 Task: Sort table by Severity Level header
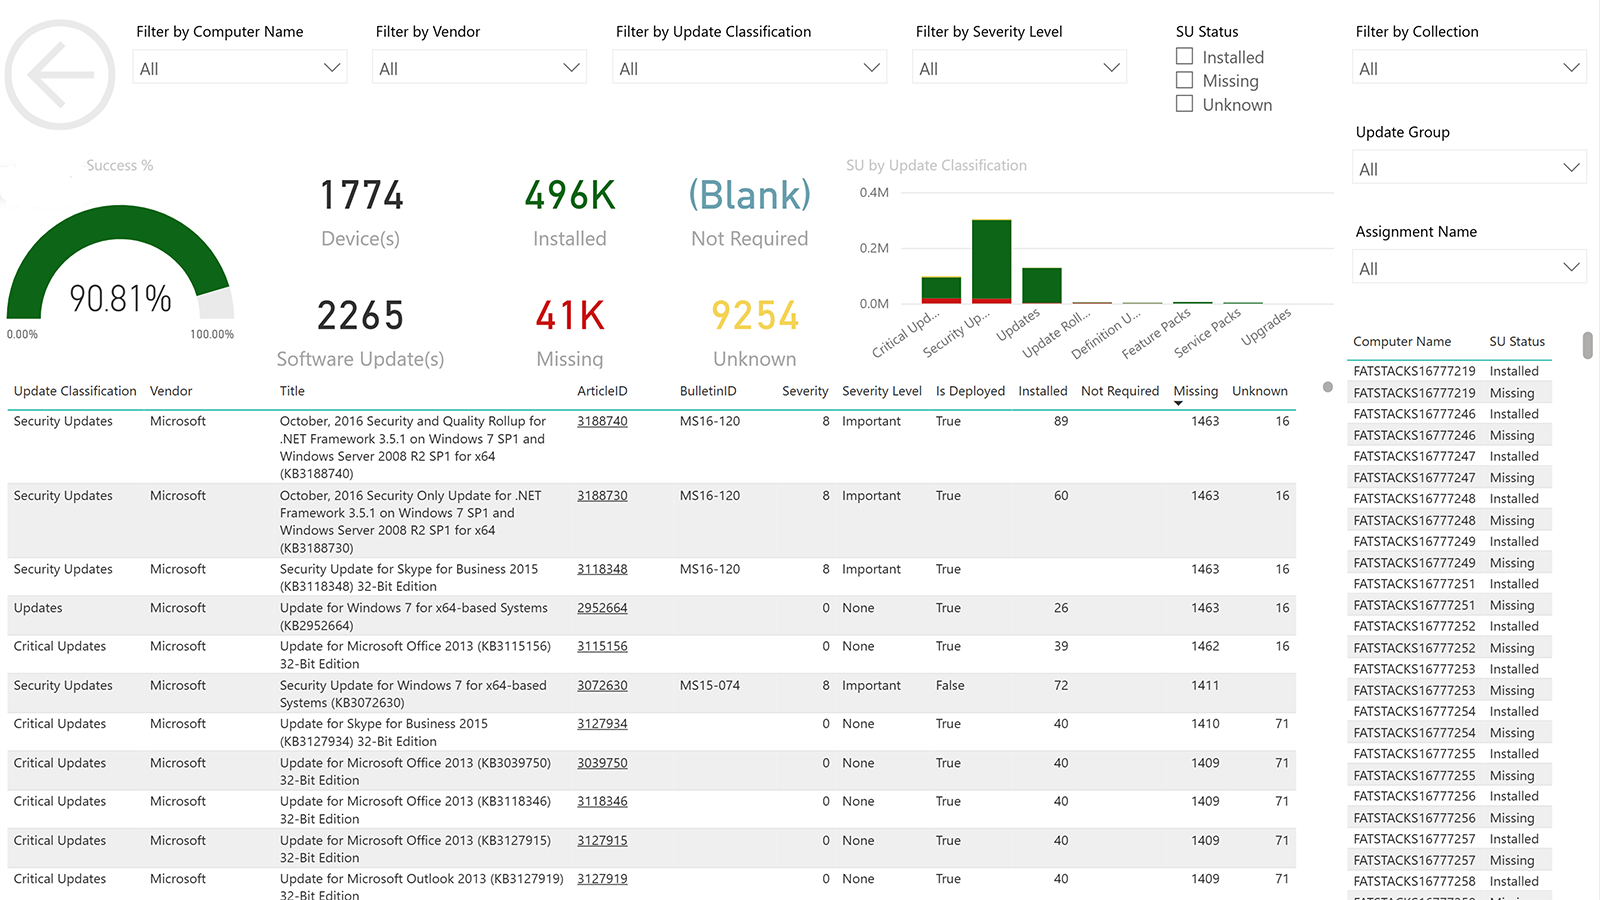coord(882,391)
